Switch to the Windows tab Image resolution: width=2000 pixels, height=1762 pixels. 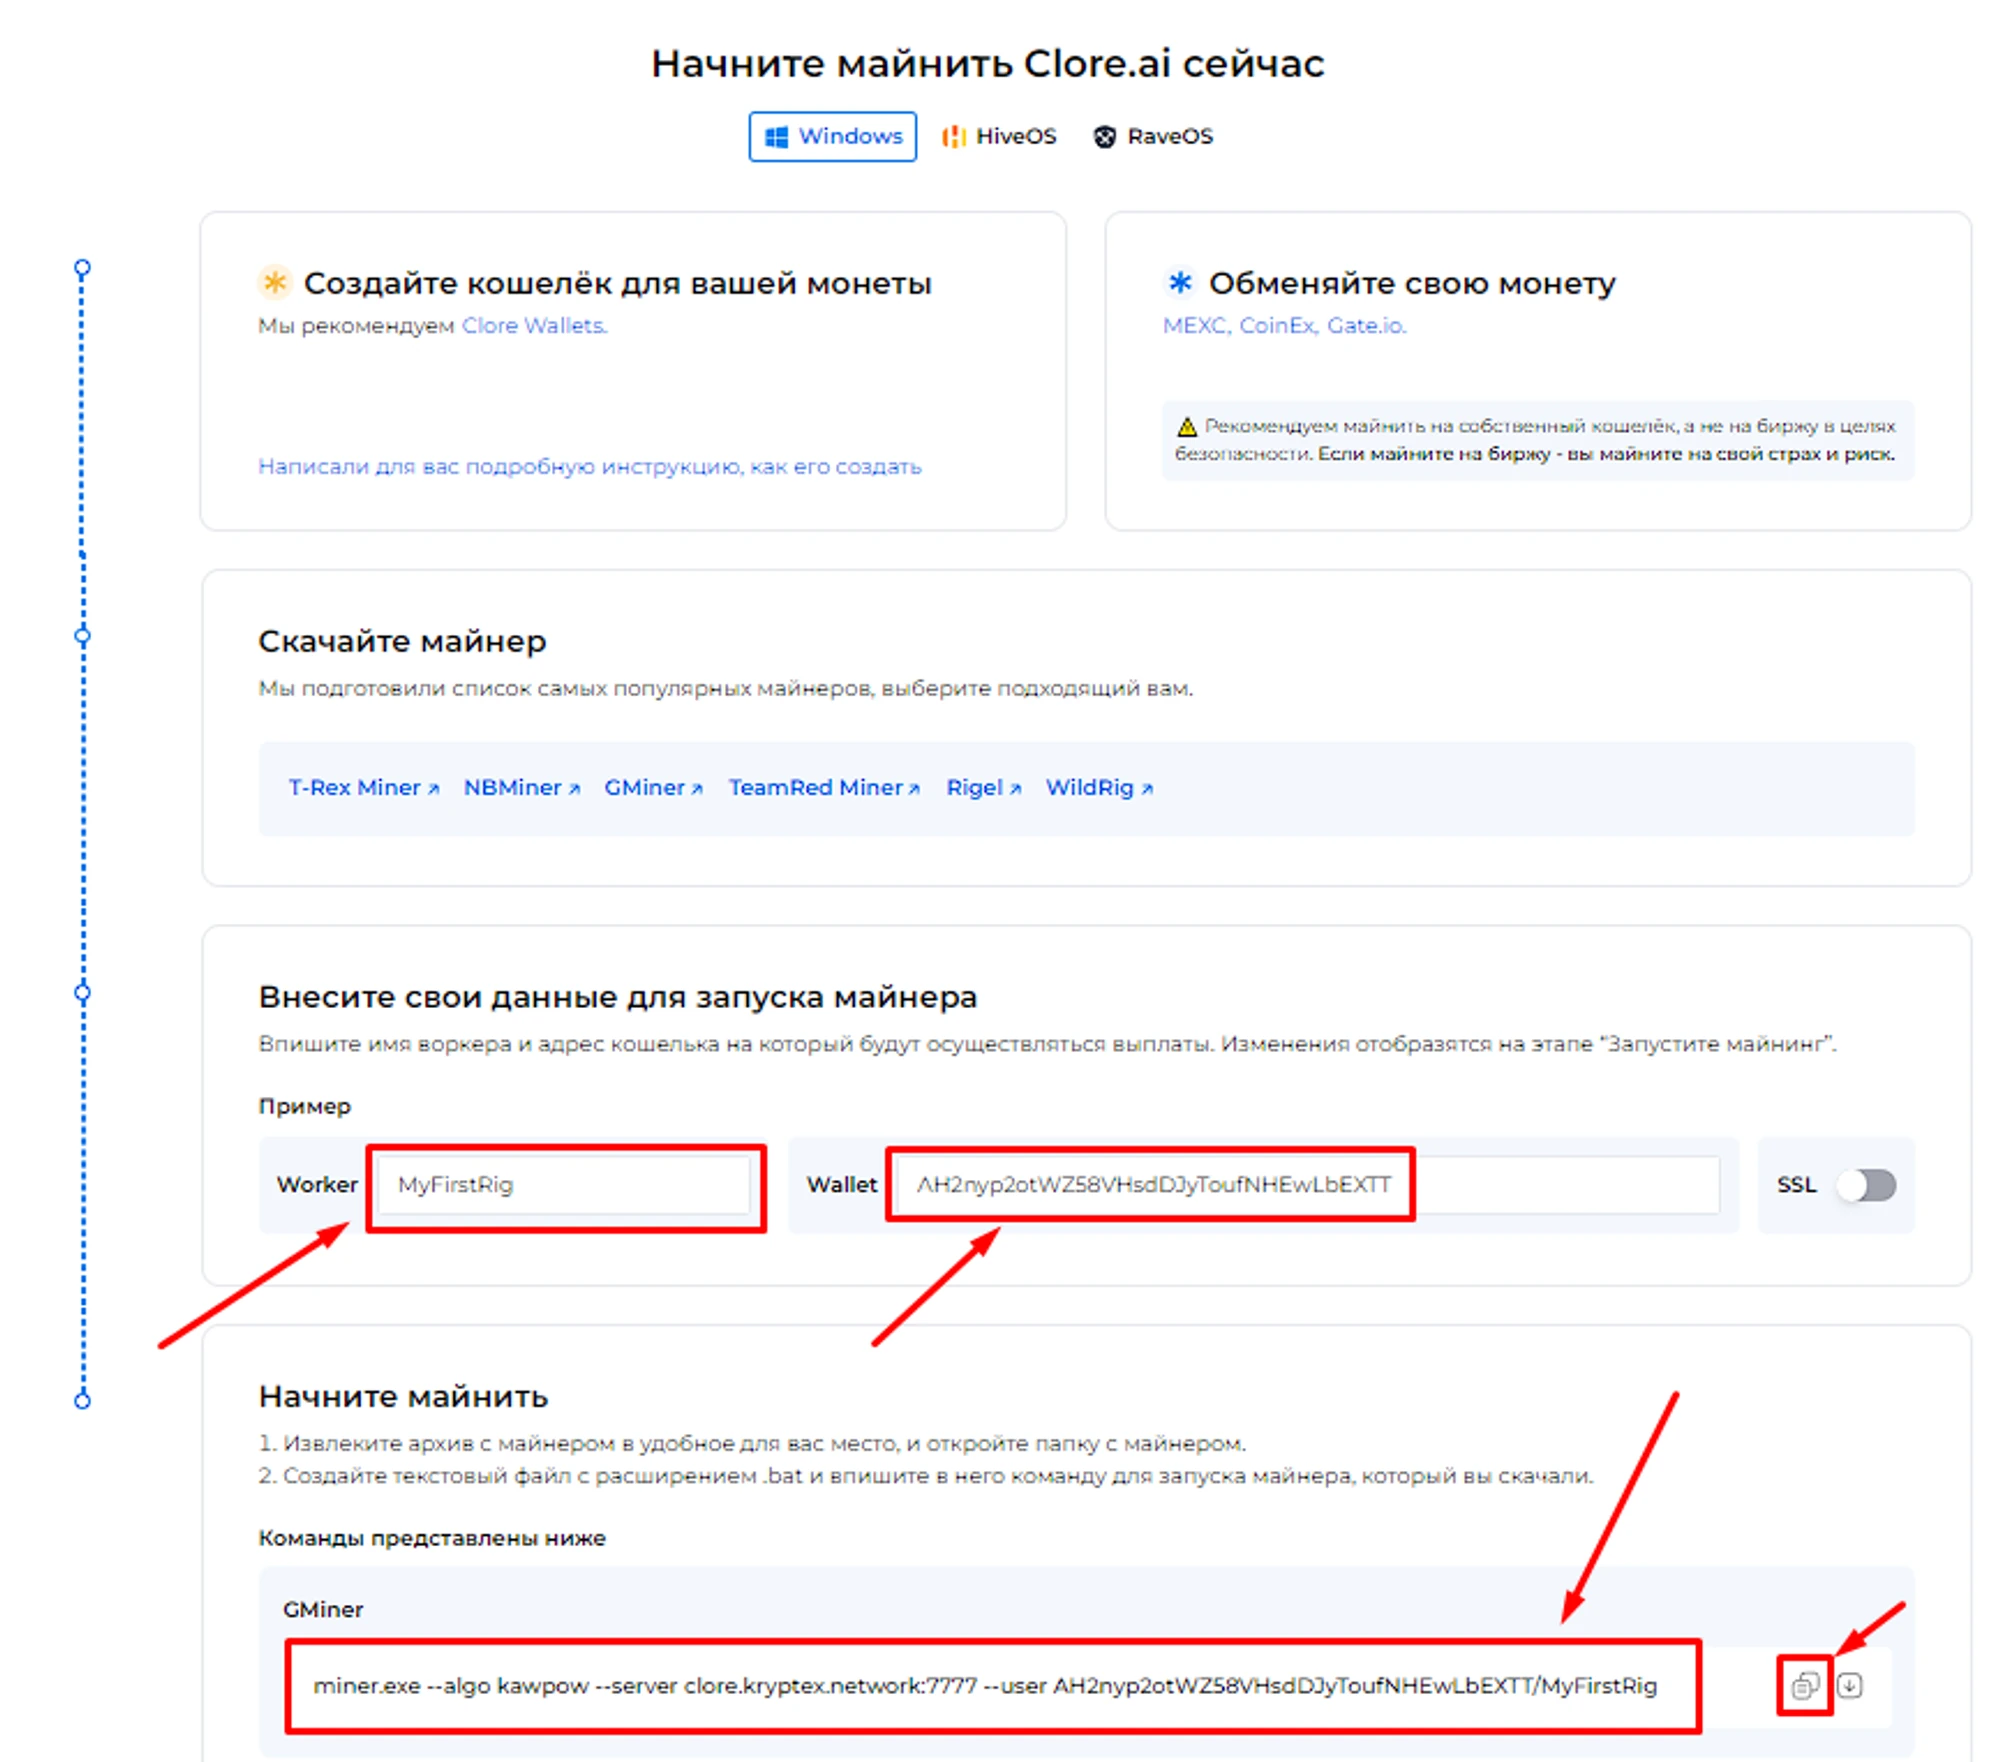tap(832, 136)
